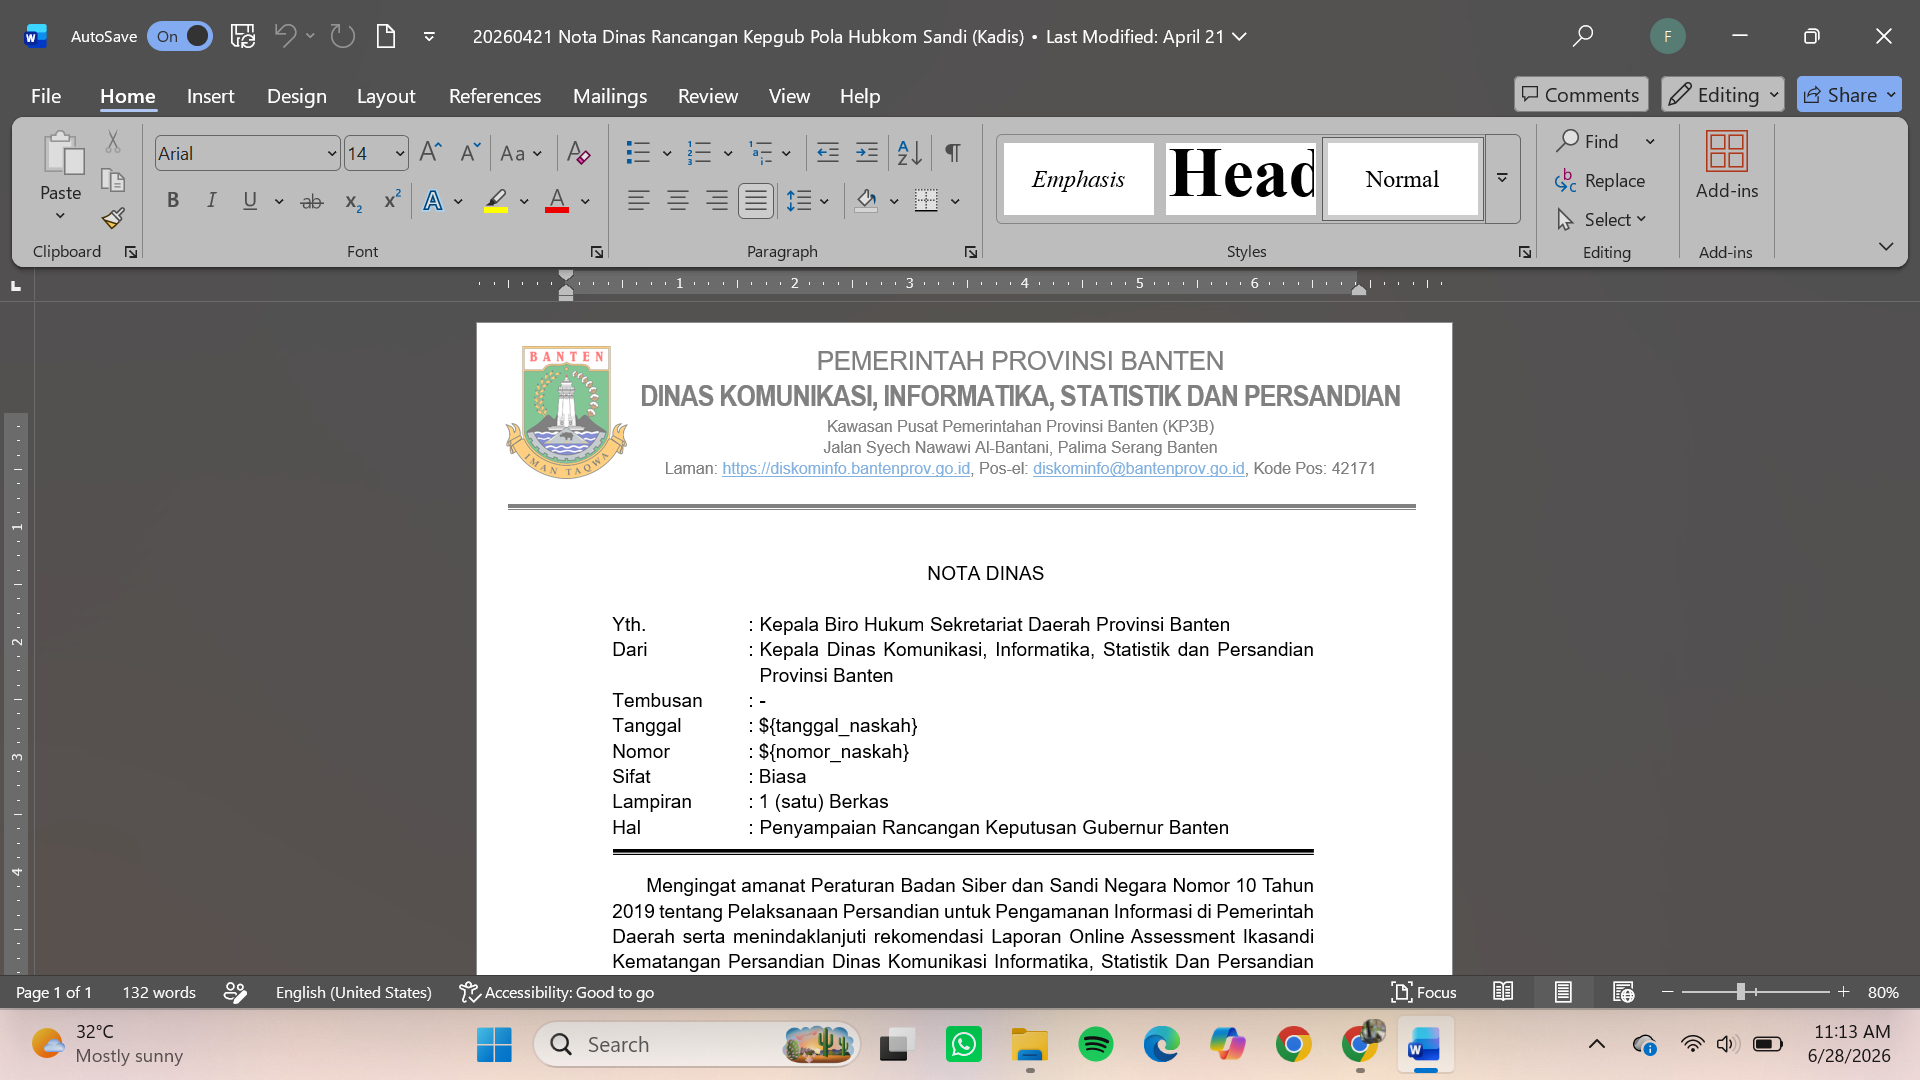Toggle AutoSave switch off
Screen dimensions: 1920x1080
click(x=180, y=36)
